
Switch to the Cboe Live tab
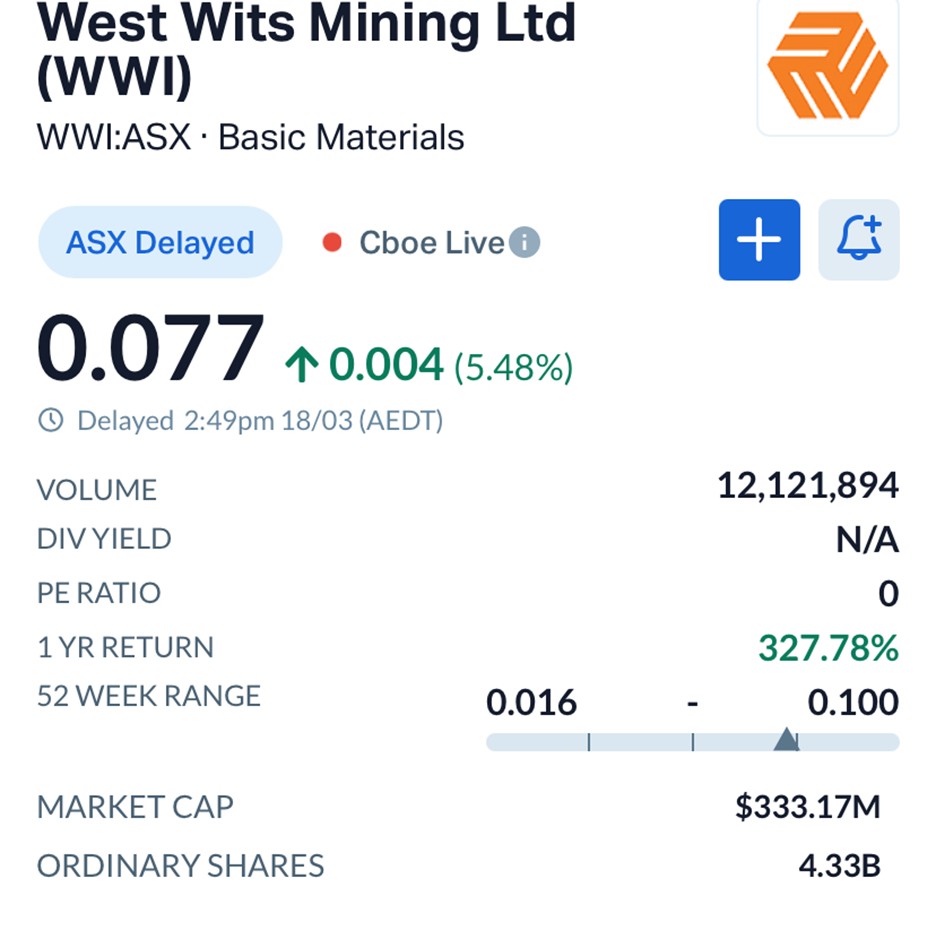click(431, 243)
